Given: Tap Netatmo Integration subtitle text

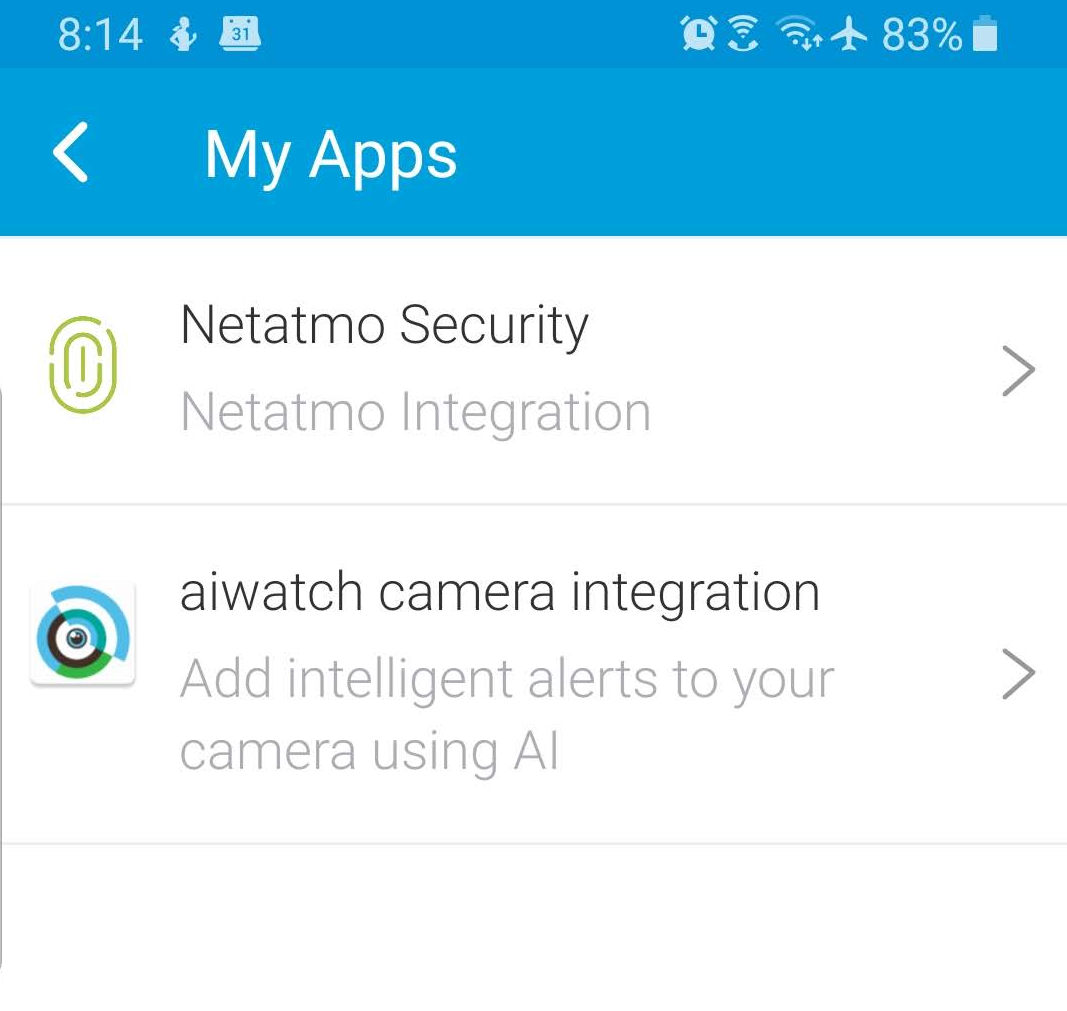Looking at the screenshot, I should (416, 412).
